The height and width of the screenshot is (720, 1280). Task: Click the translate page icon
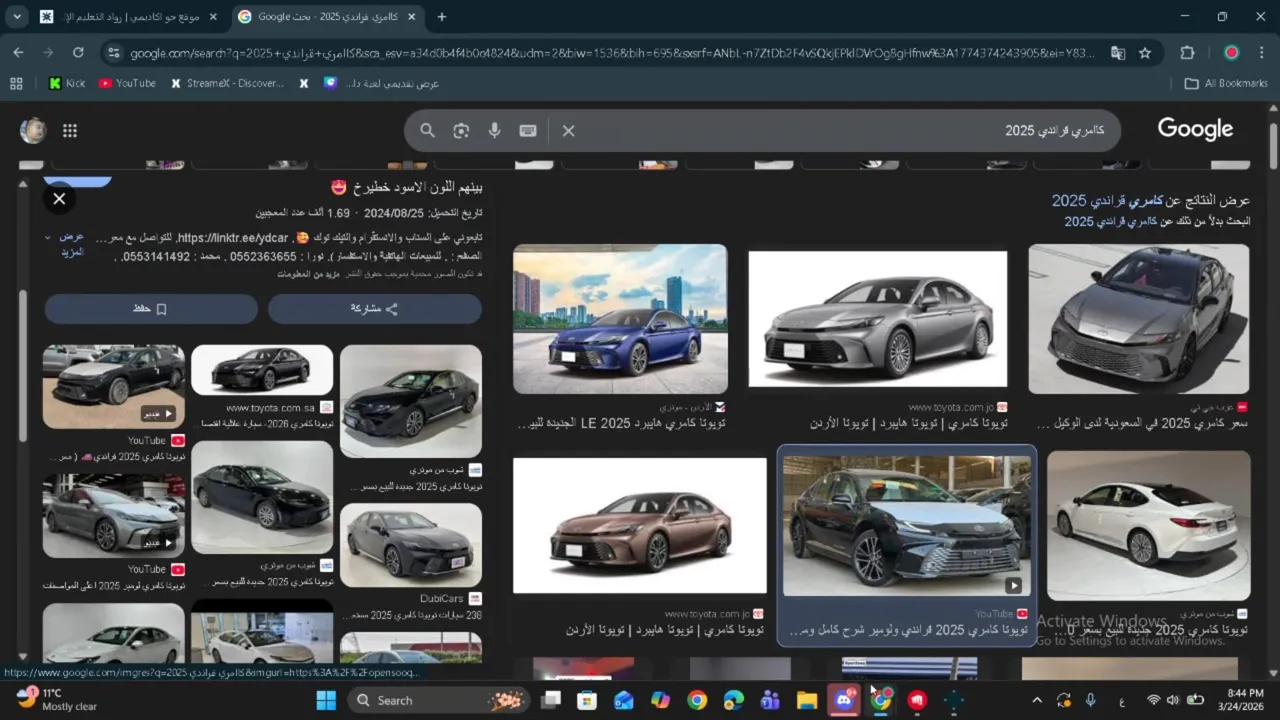point(1118,53)
